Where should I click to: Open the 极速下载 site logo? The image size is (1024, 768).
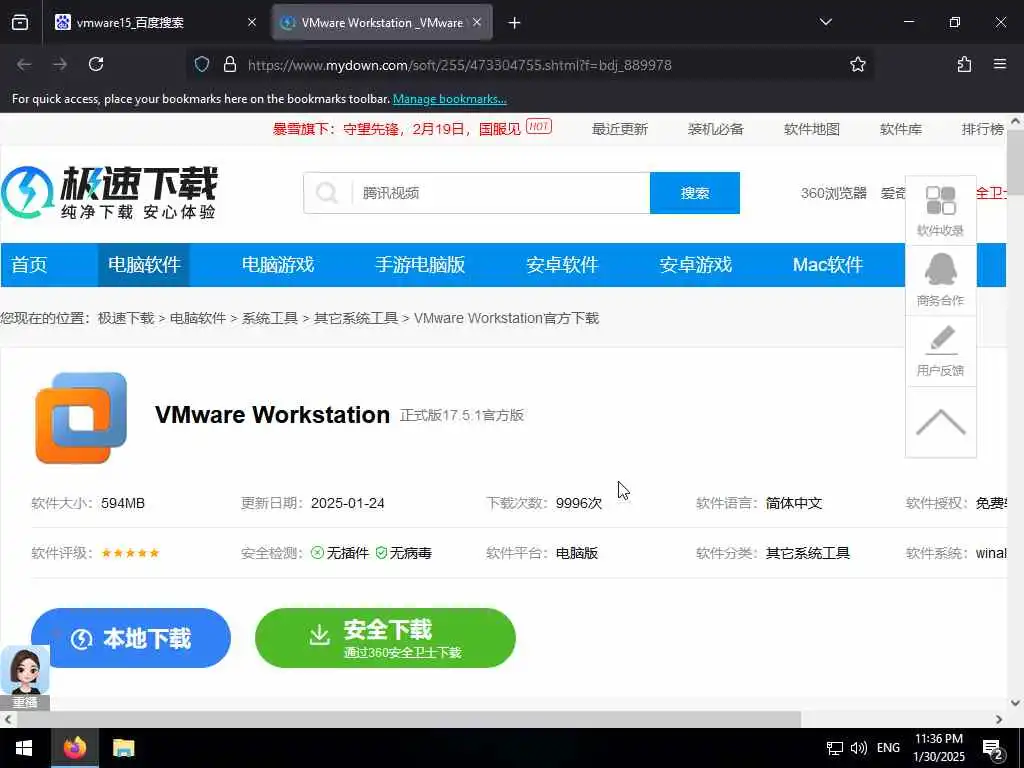109,193
